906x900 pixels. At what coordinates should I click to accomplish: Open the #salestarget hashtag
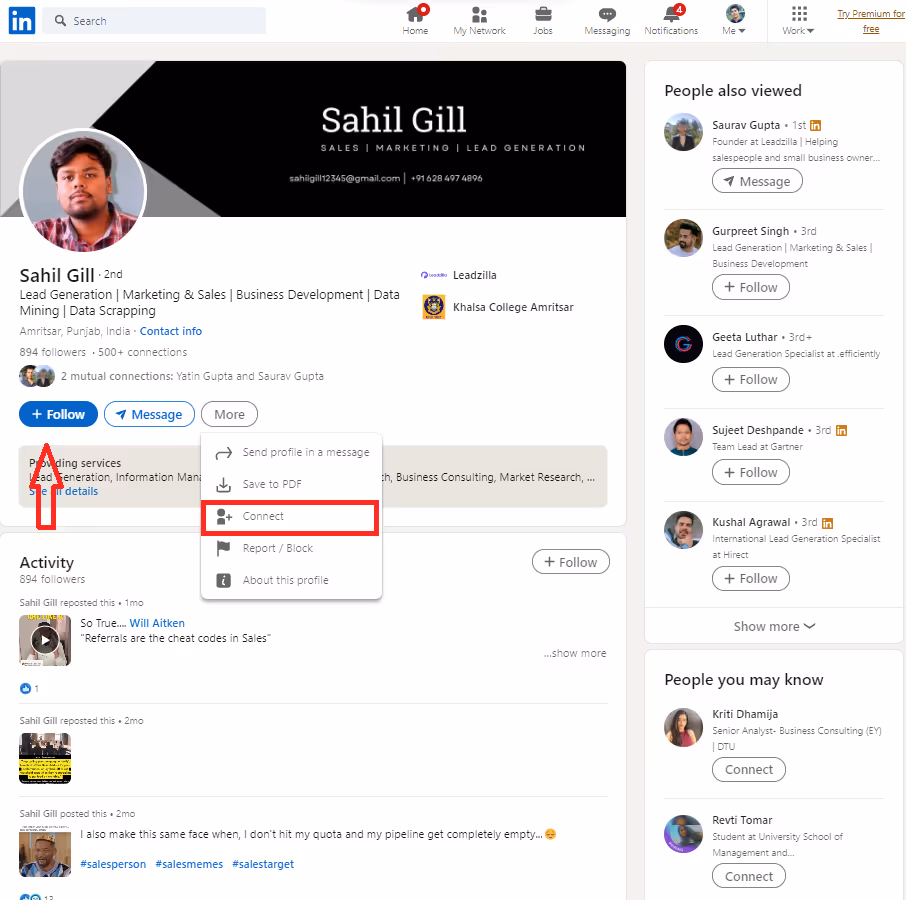click(263, 864)
